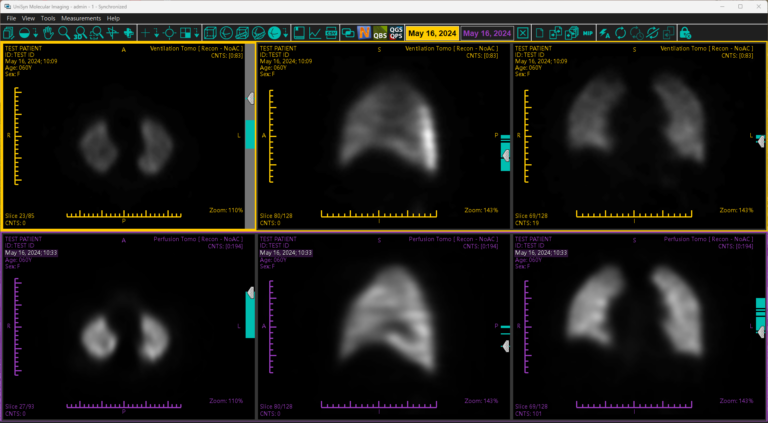The width and height of the screenshot is (768, 423).
Task: Click the CSV export icon
Action: pos(332,33)
